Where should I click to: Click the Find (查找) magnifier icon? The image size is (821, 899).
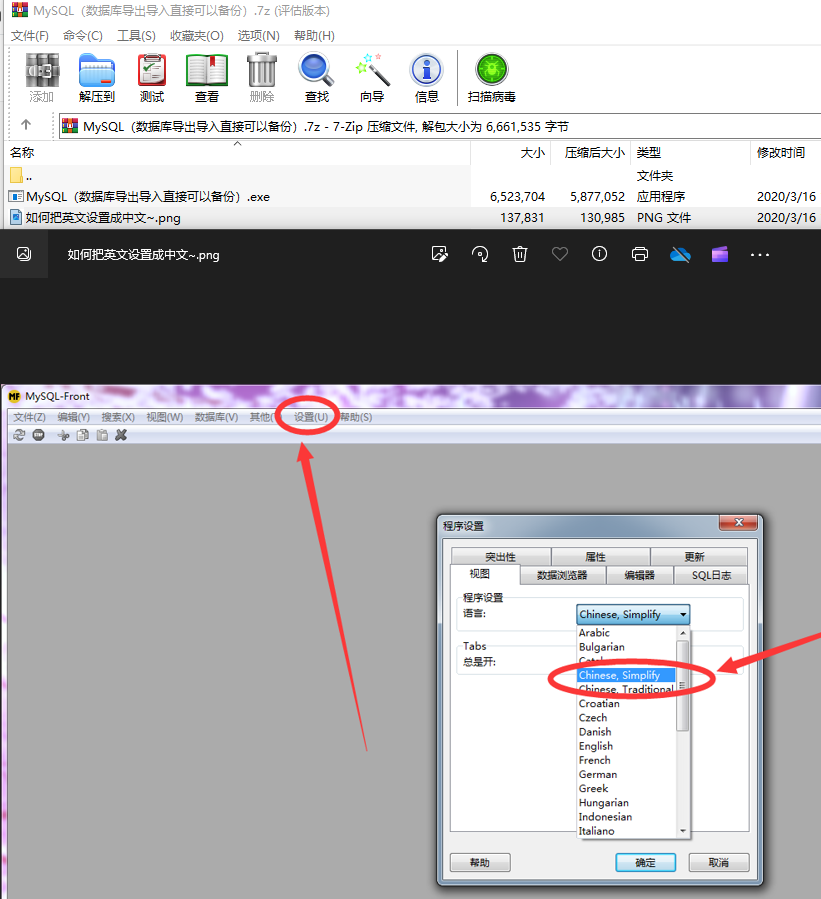click(316, 70)
